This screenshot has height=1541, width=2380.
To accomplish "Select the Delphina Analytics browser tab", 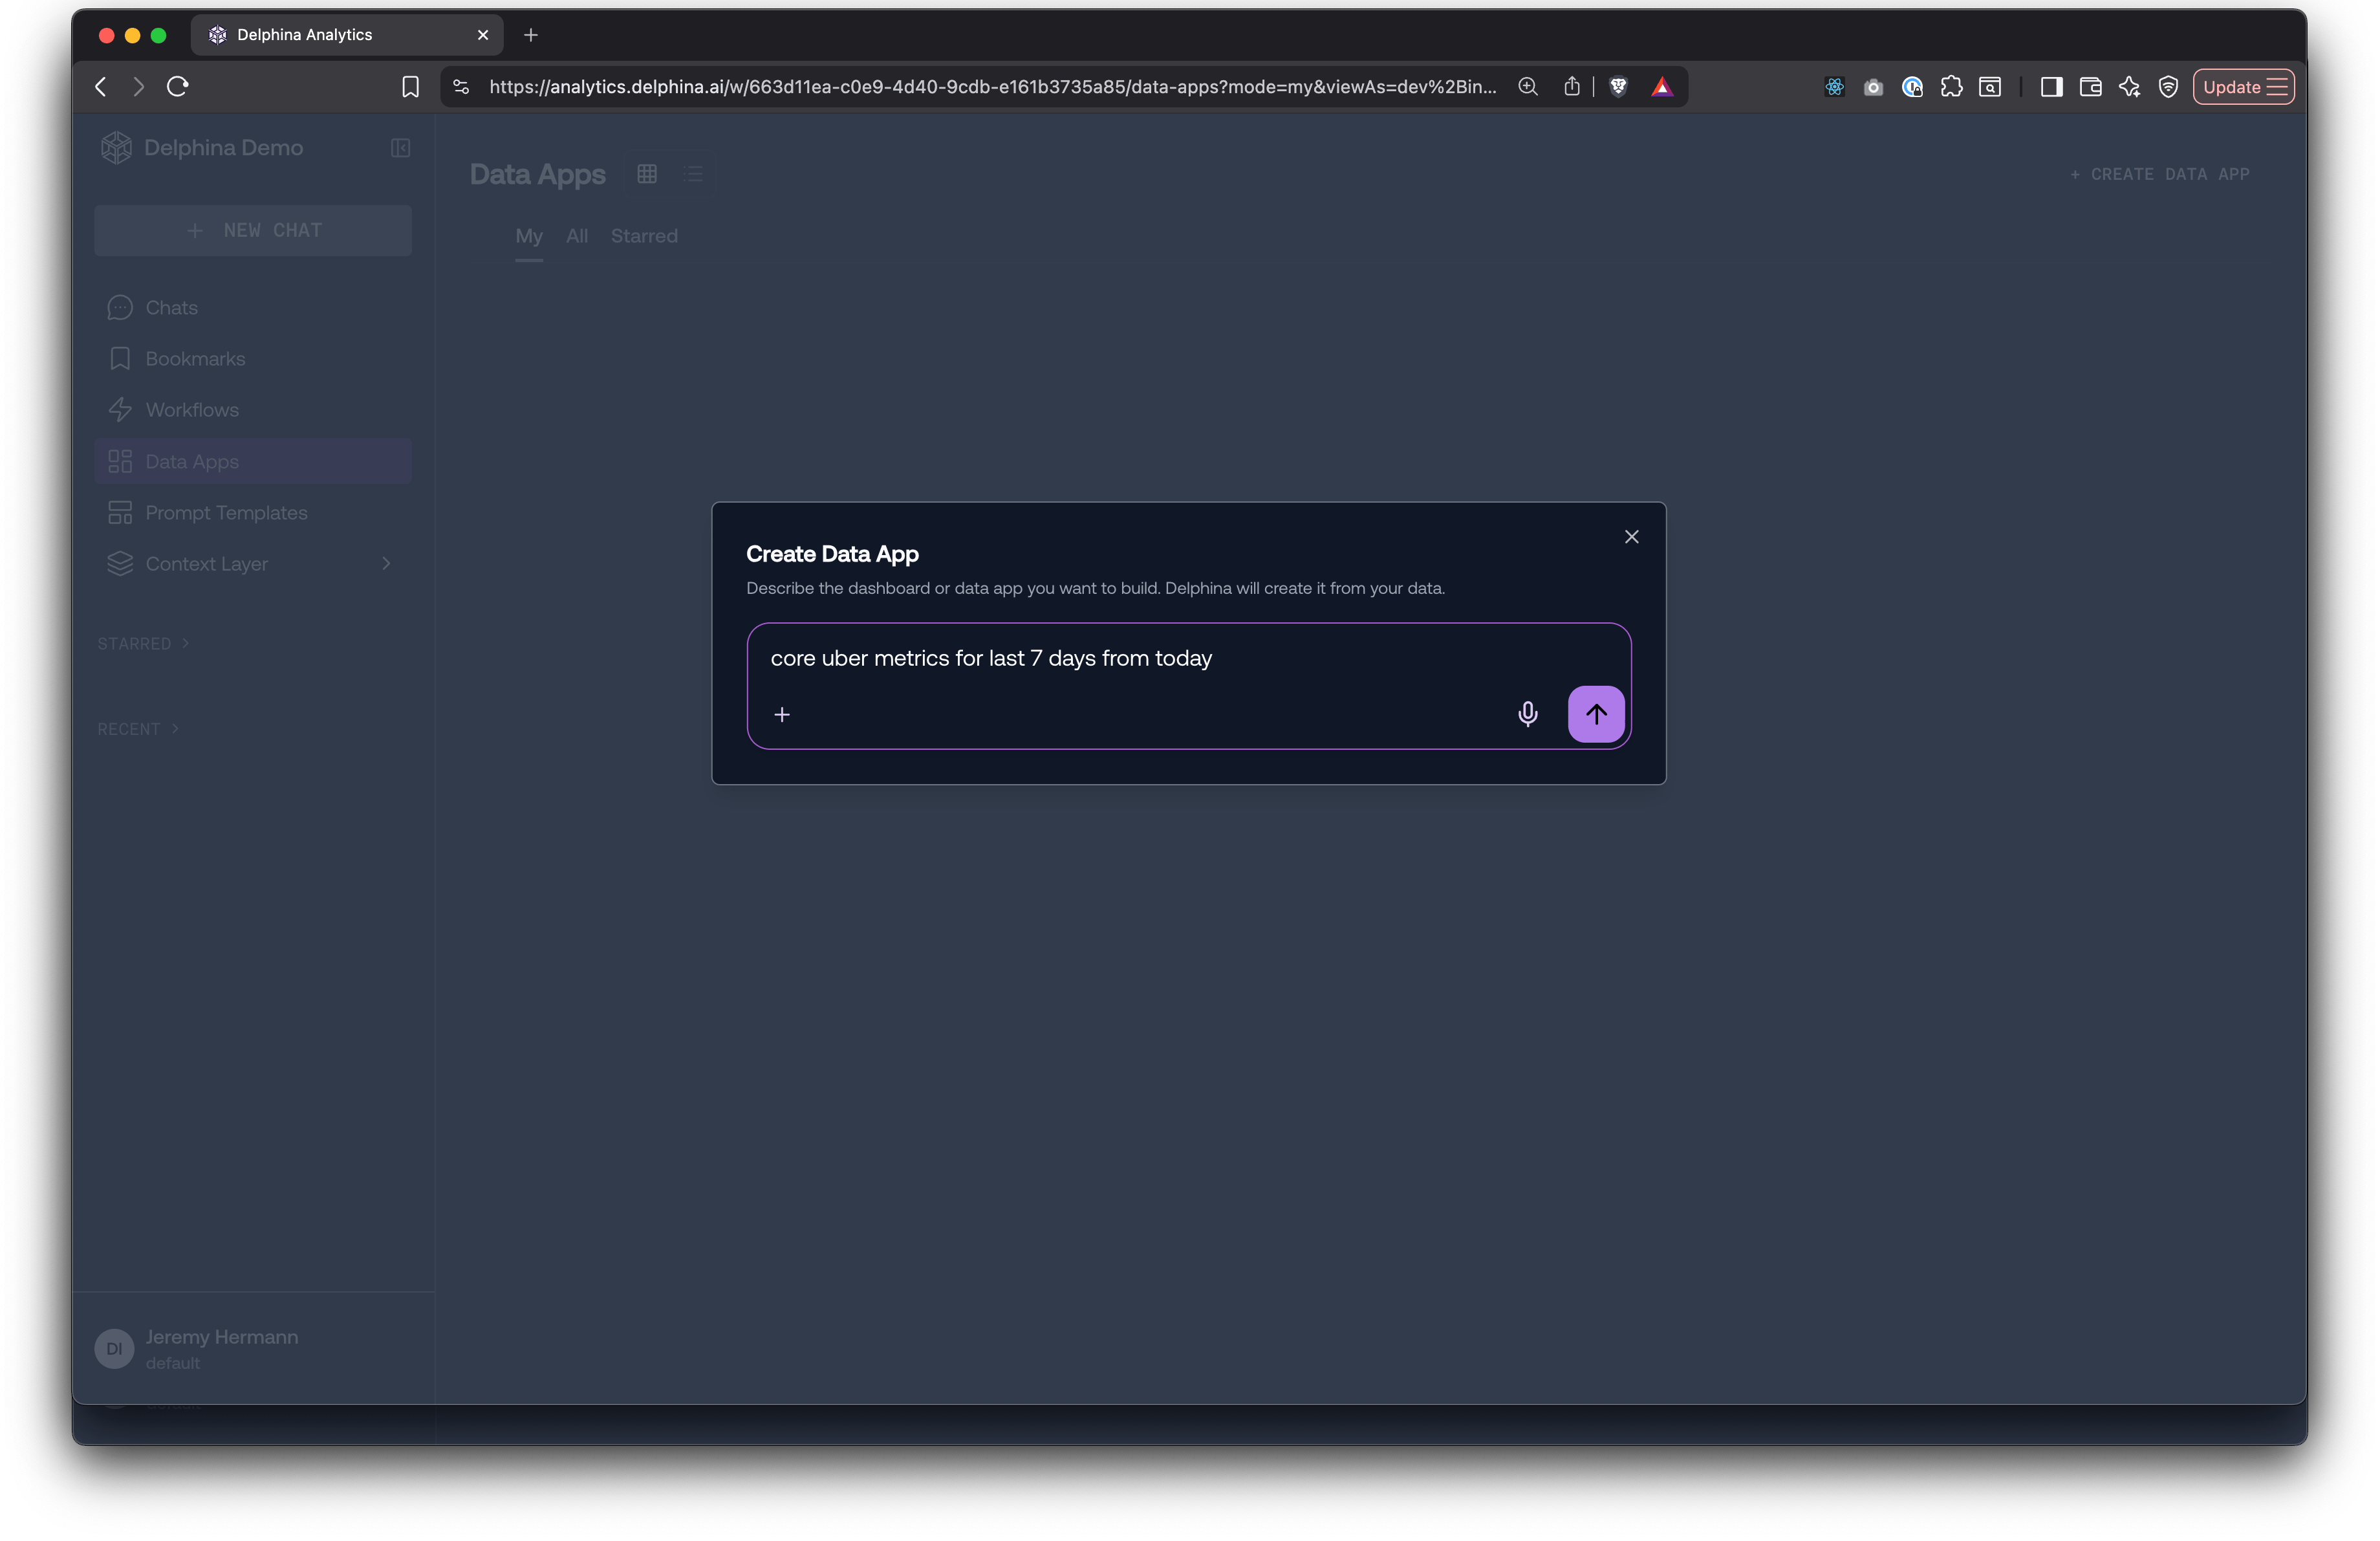I will point(346,35).
